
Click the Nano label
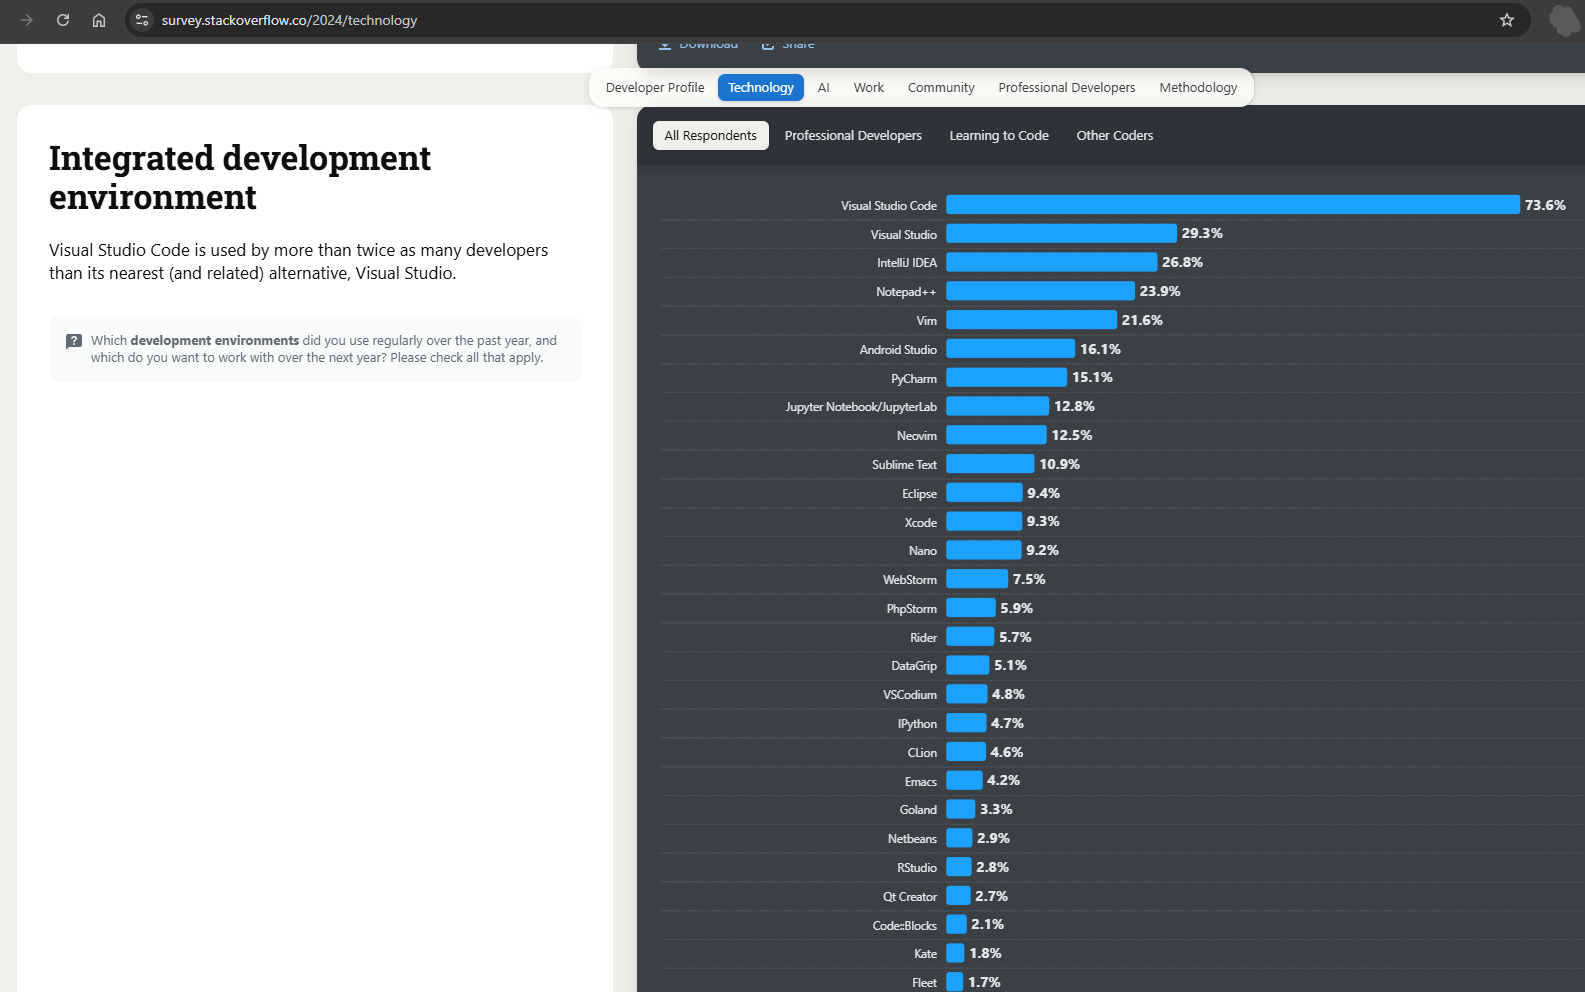(x=923, y=551)
